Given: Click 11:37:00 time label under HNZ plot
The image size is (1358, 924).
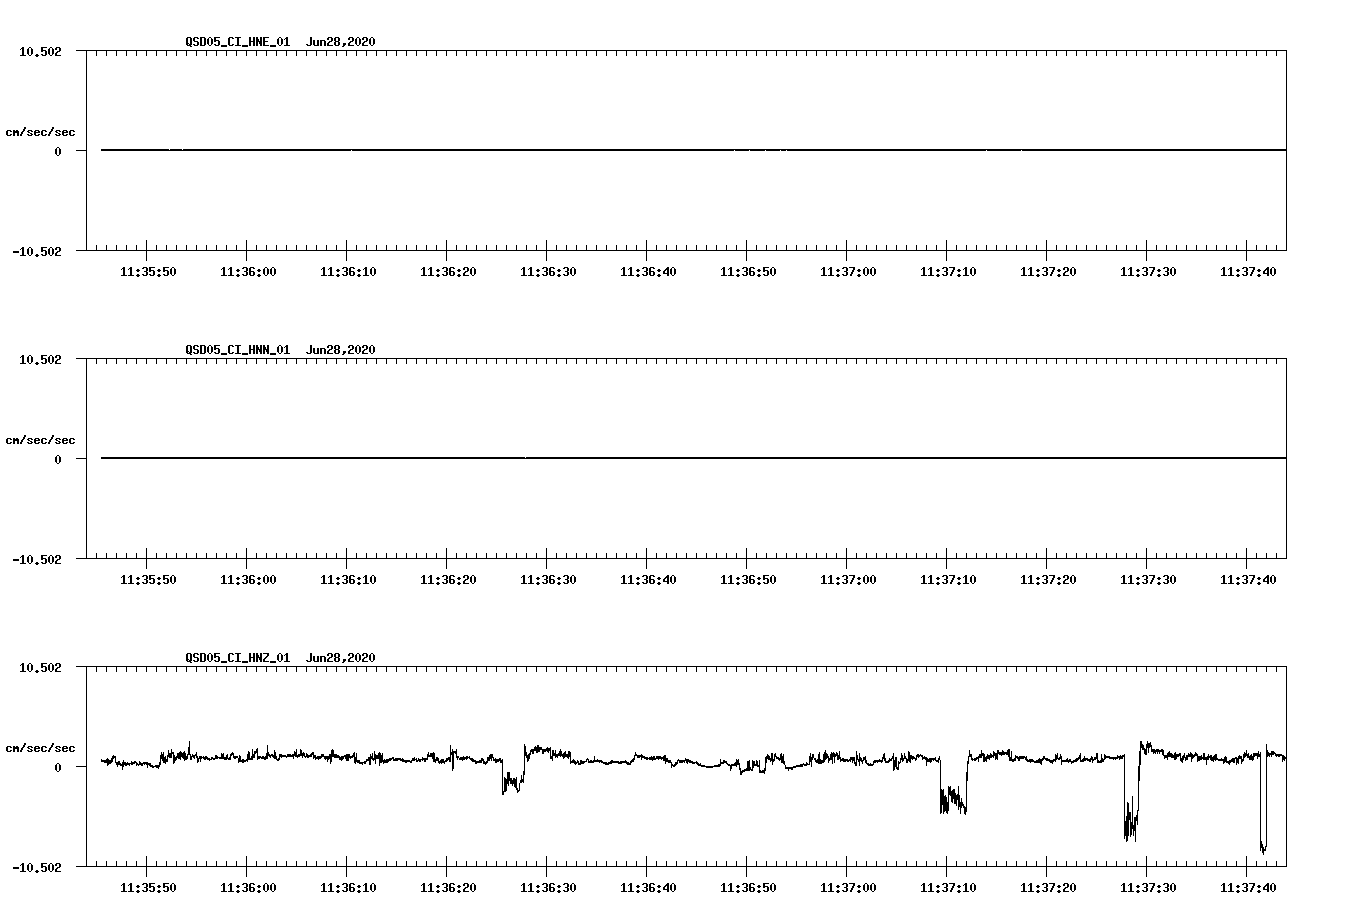Looking at the screenshot, I should (x=848, y=888).
